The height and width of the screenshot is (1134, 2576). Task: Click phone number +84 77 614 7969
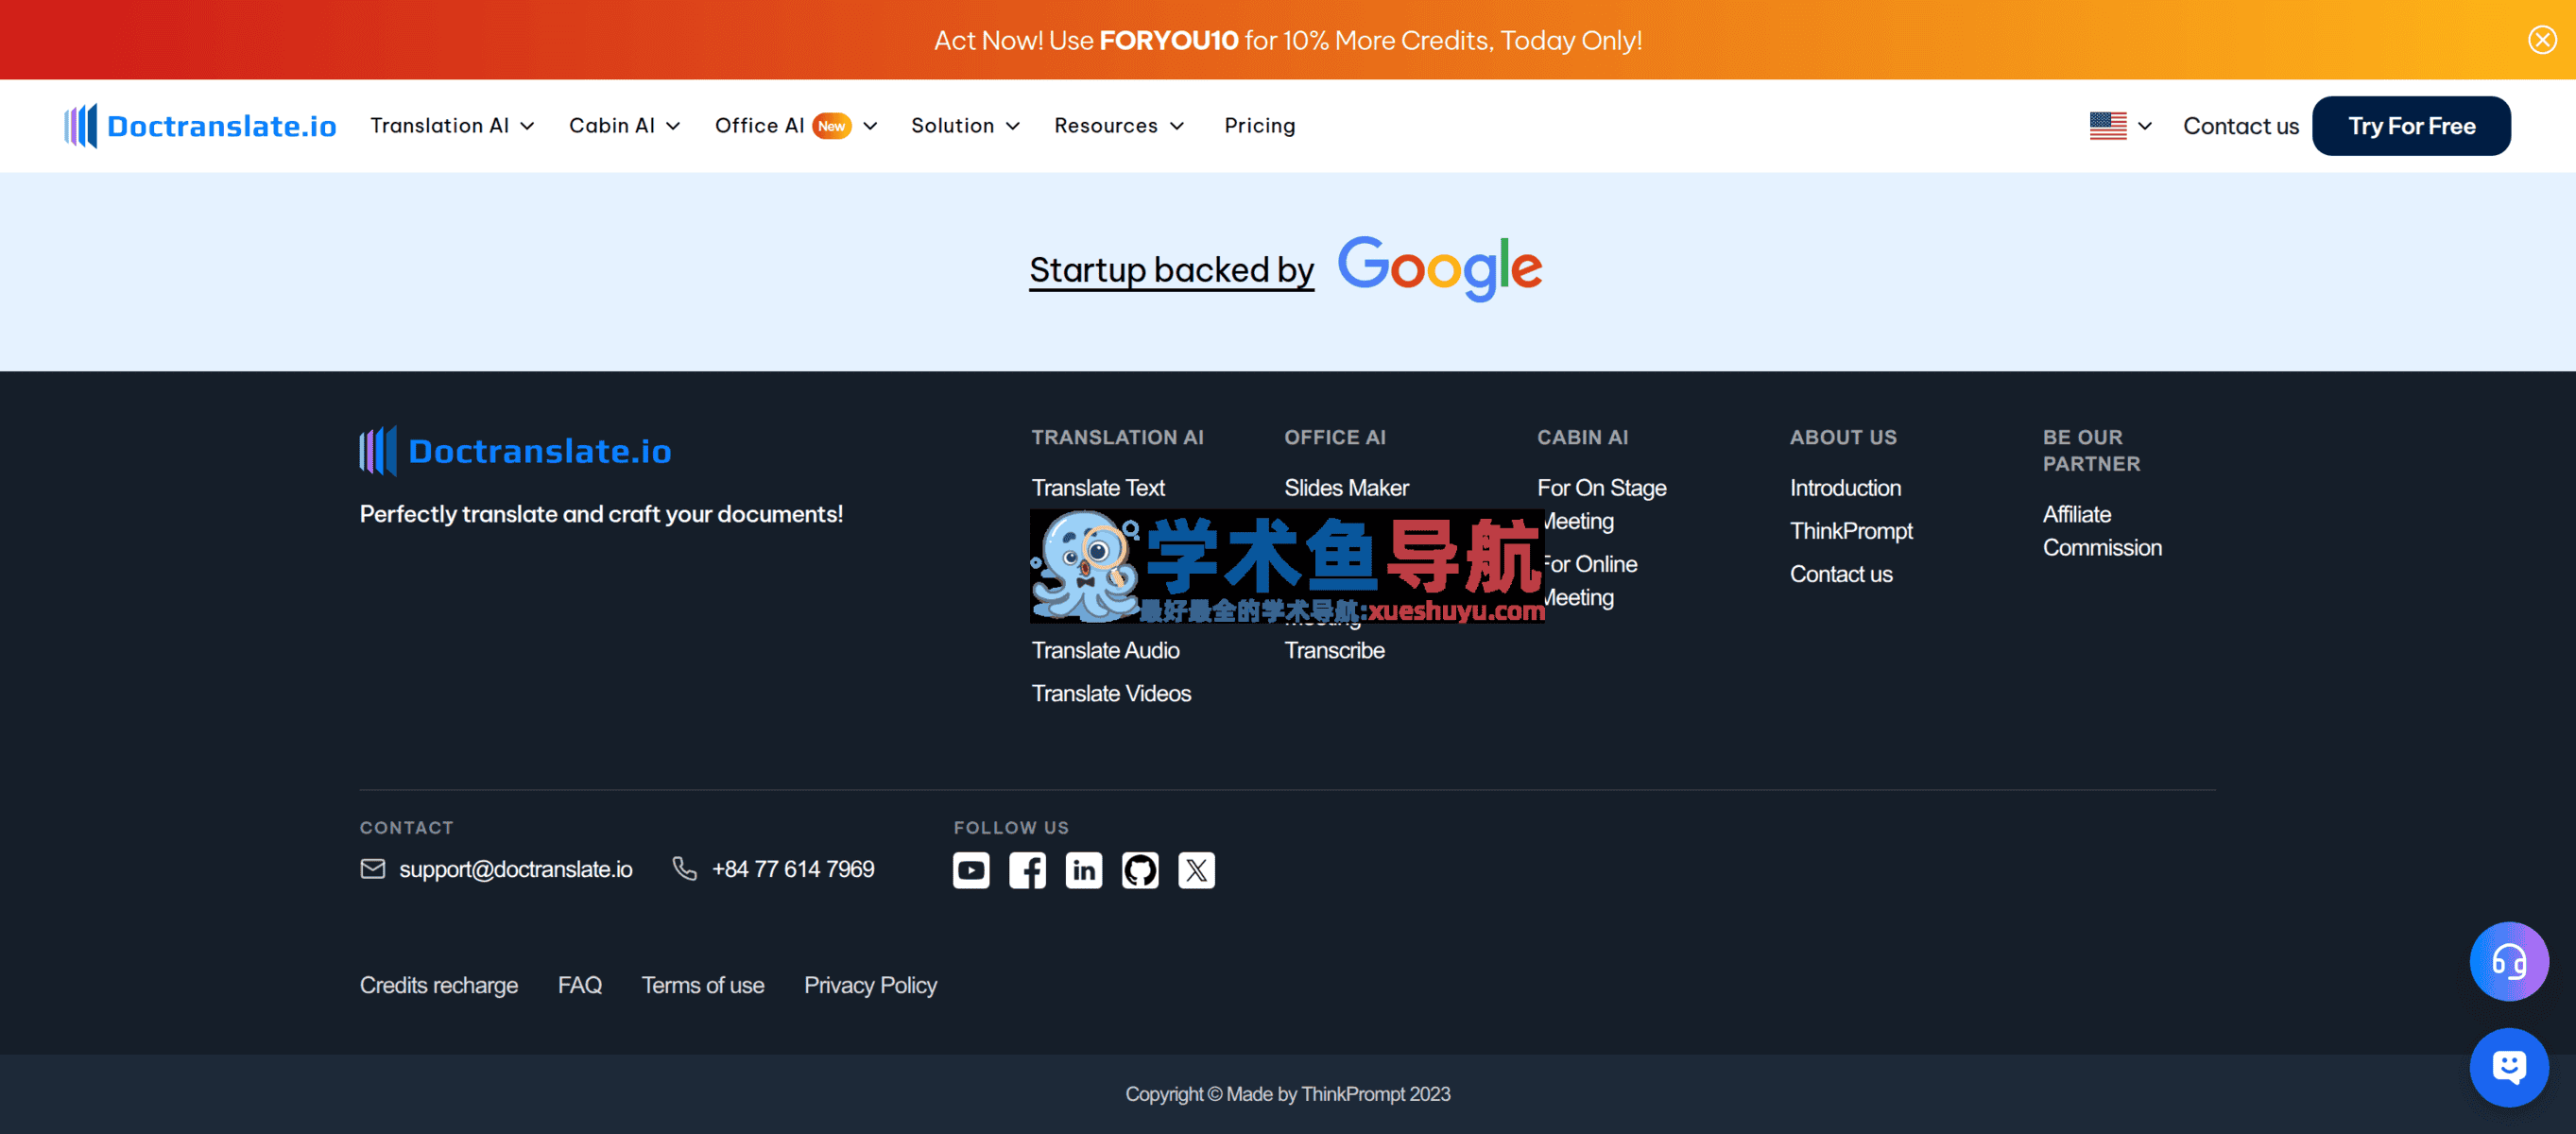click(x=792, y=869)
